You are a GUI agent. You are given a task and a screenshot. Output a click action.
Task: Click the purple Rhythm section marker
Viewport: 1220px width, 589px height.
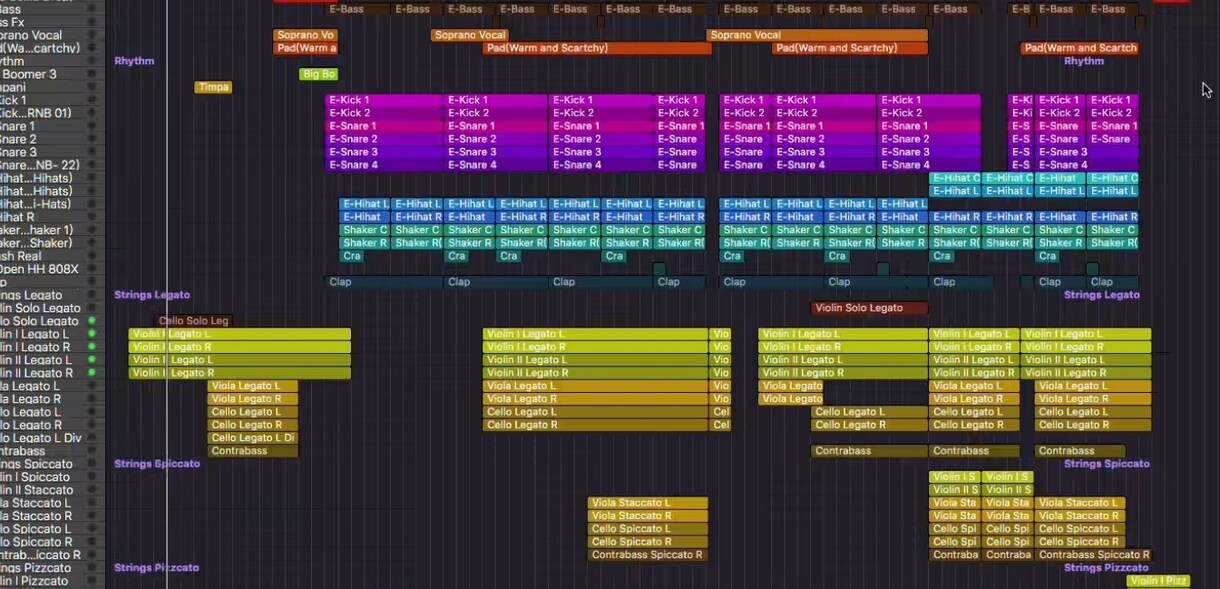point(134,61)
